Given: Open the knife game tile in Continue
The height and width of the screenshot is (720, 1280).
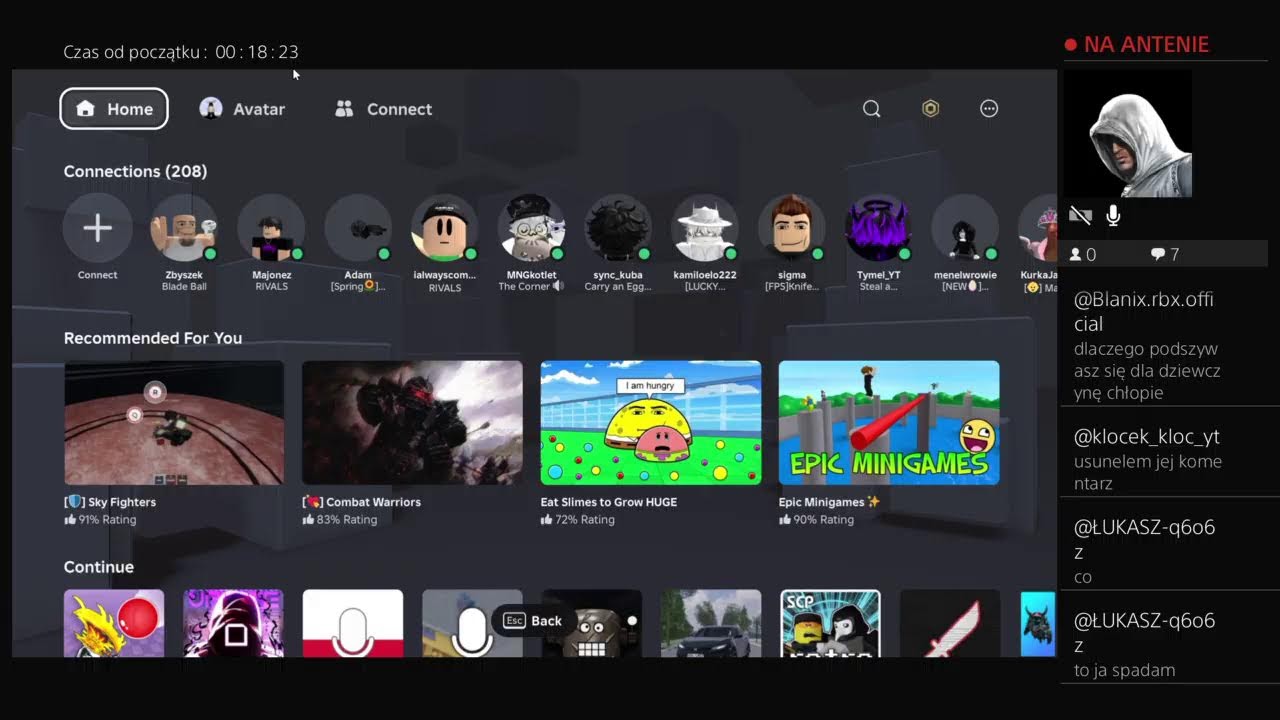Looking at the screenshot, I should tap(950, 623).
